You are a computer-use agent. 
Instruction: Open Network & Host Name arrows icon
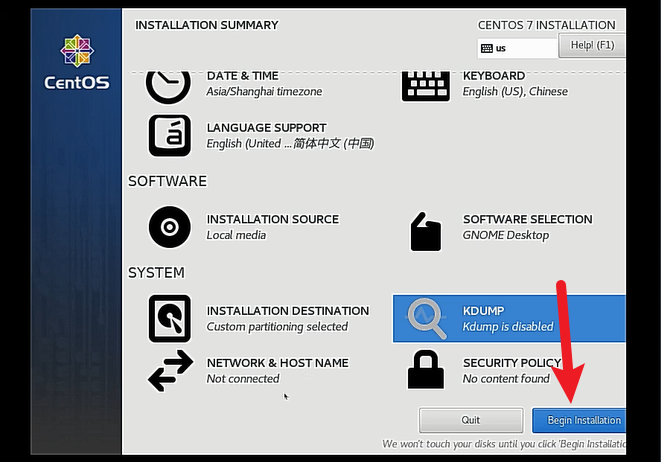(170, 371)
